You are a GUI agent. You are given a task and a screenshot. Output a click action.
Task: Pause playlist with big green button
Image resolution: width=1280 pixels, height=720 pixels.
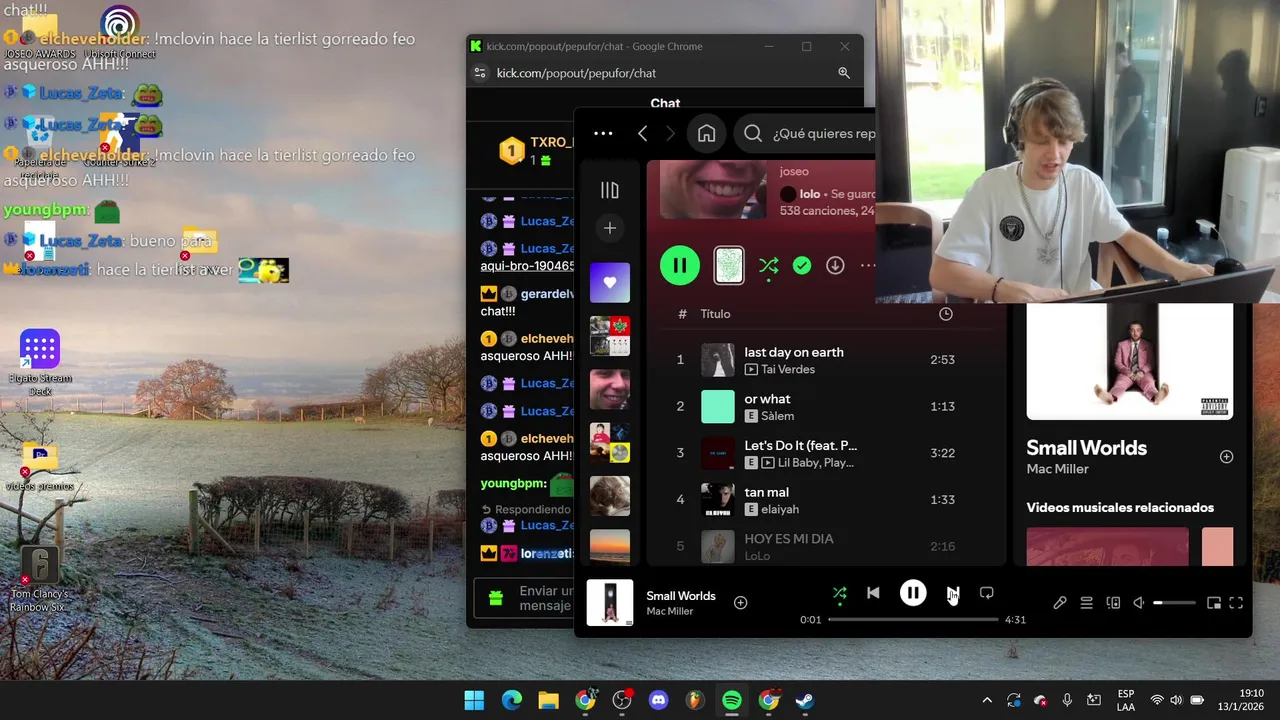pyautogui.click(x=680, y=265)
